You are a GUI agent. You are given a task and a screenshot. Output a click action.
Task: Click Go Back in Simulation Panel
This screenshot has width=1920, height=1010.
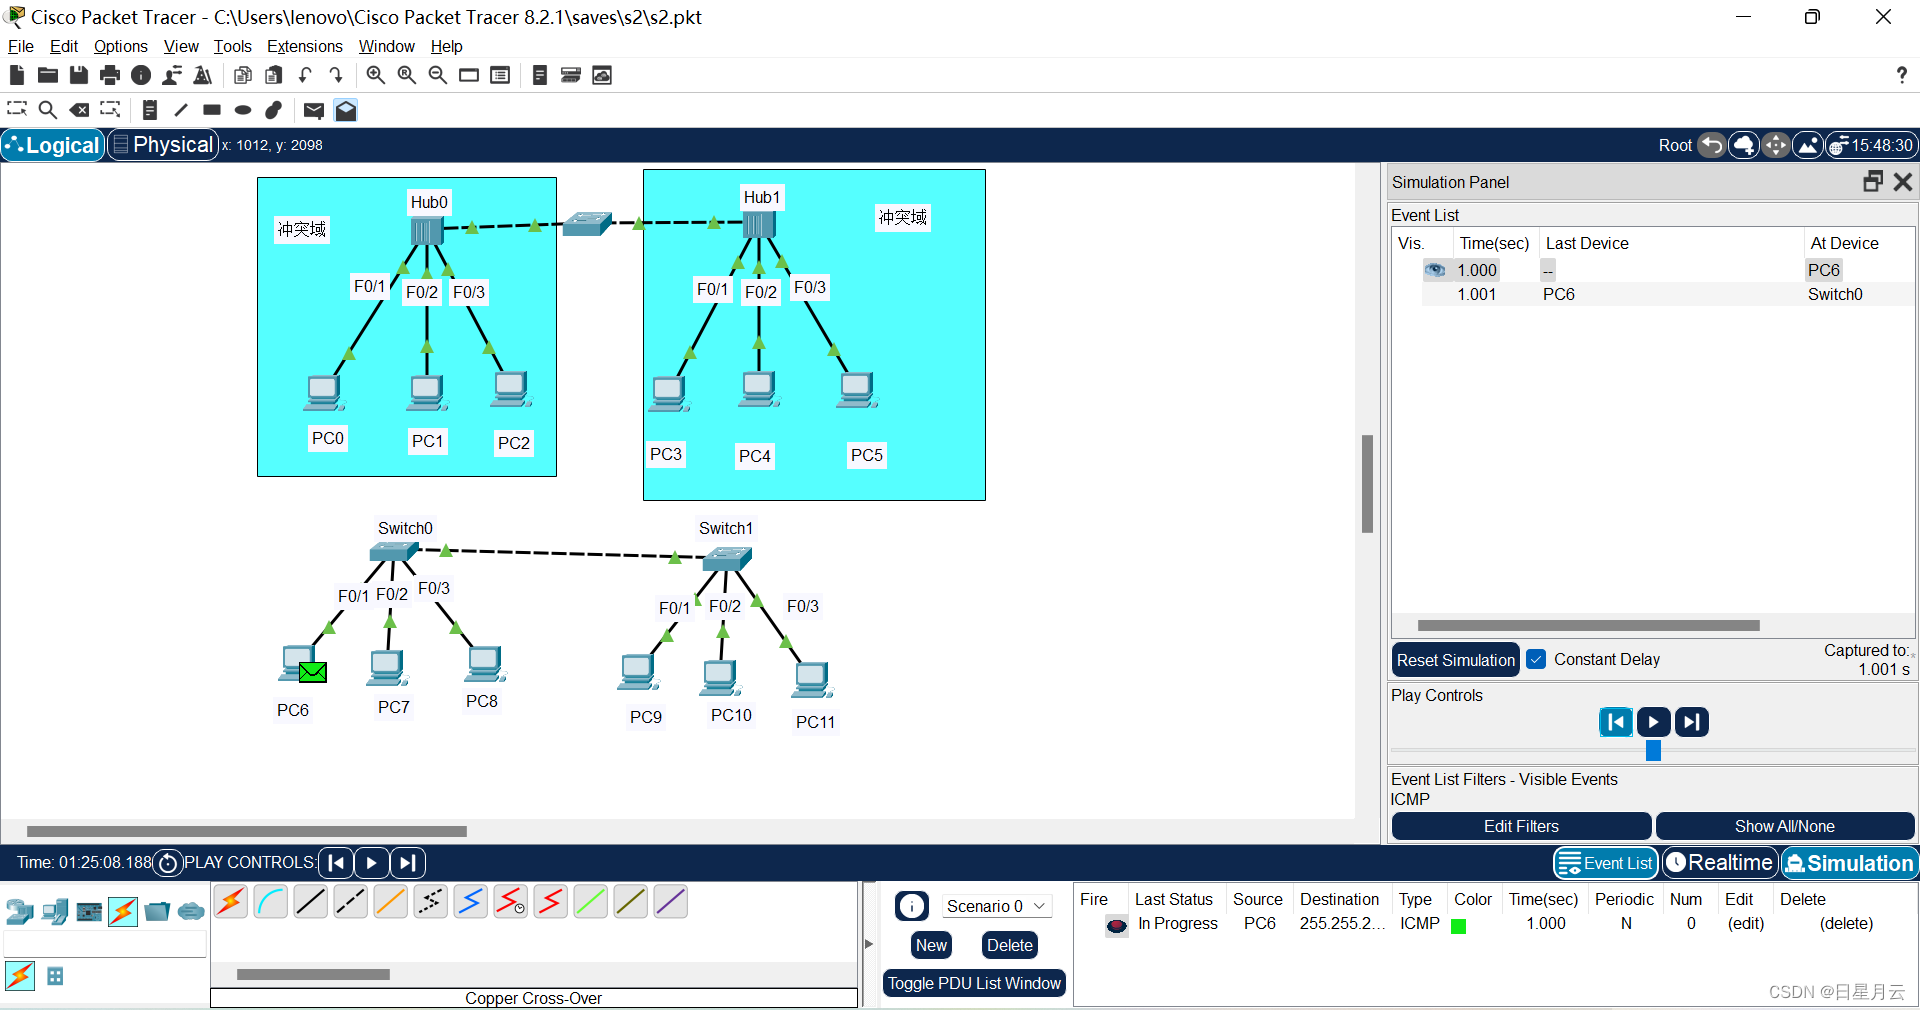click(1616, 722)
